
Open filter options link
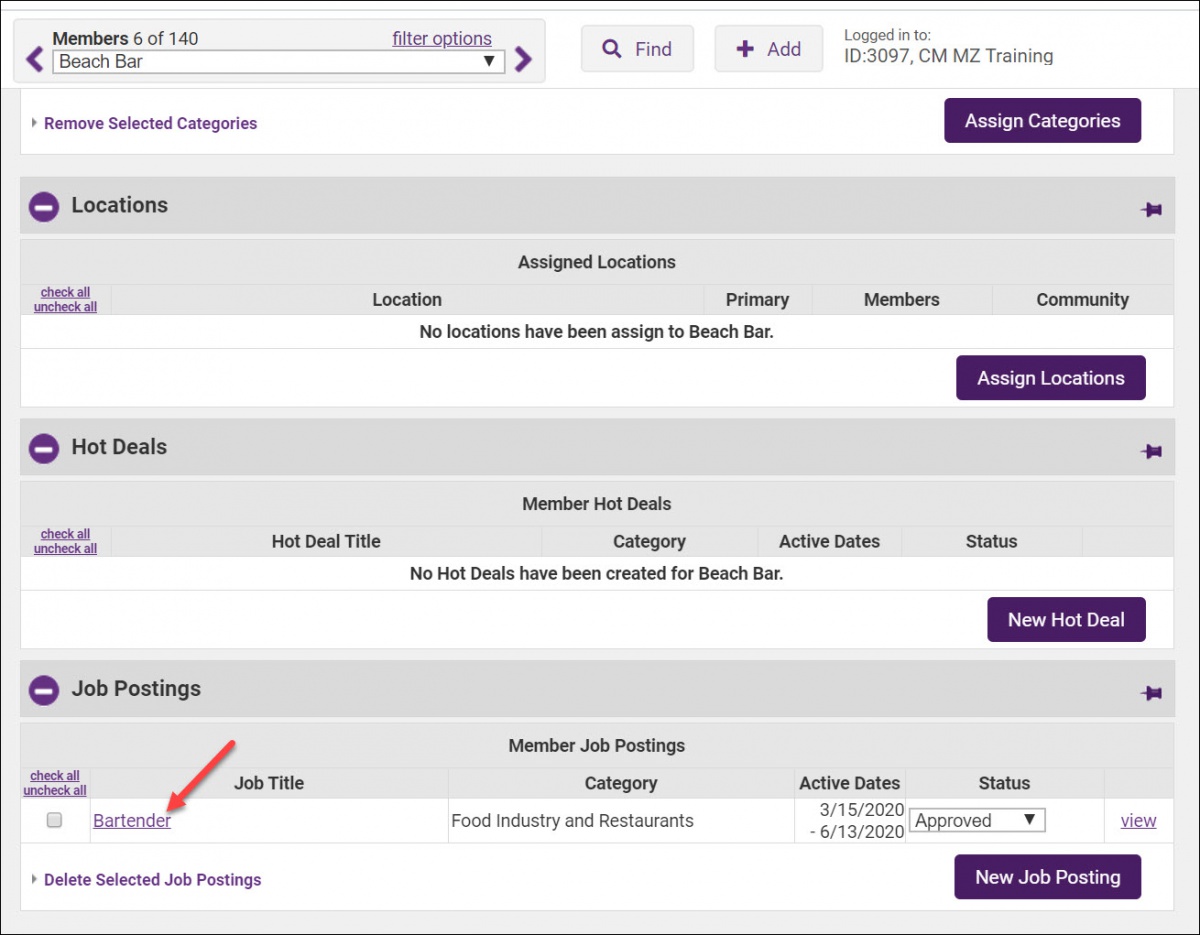[x=442, y=39]
